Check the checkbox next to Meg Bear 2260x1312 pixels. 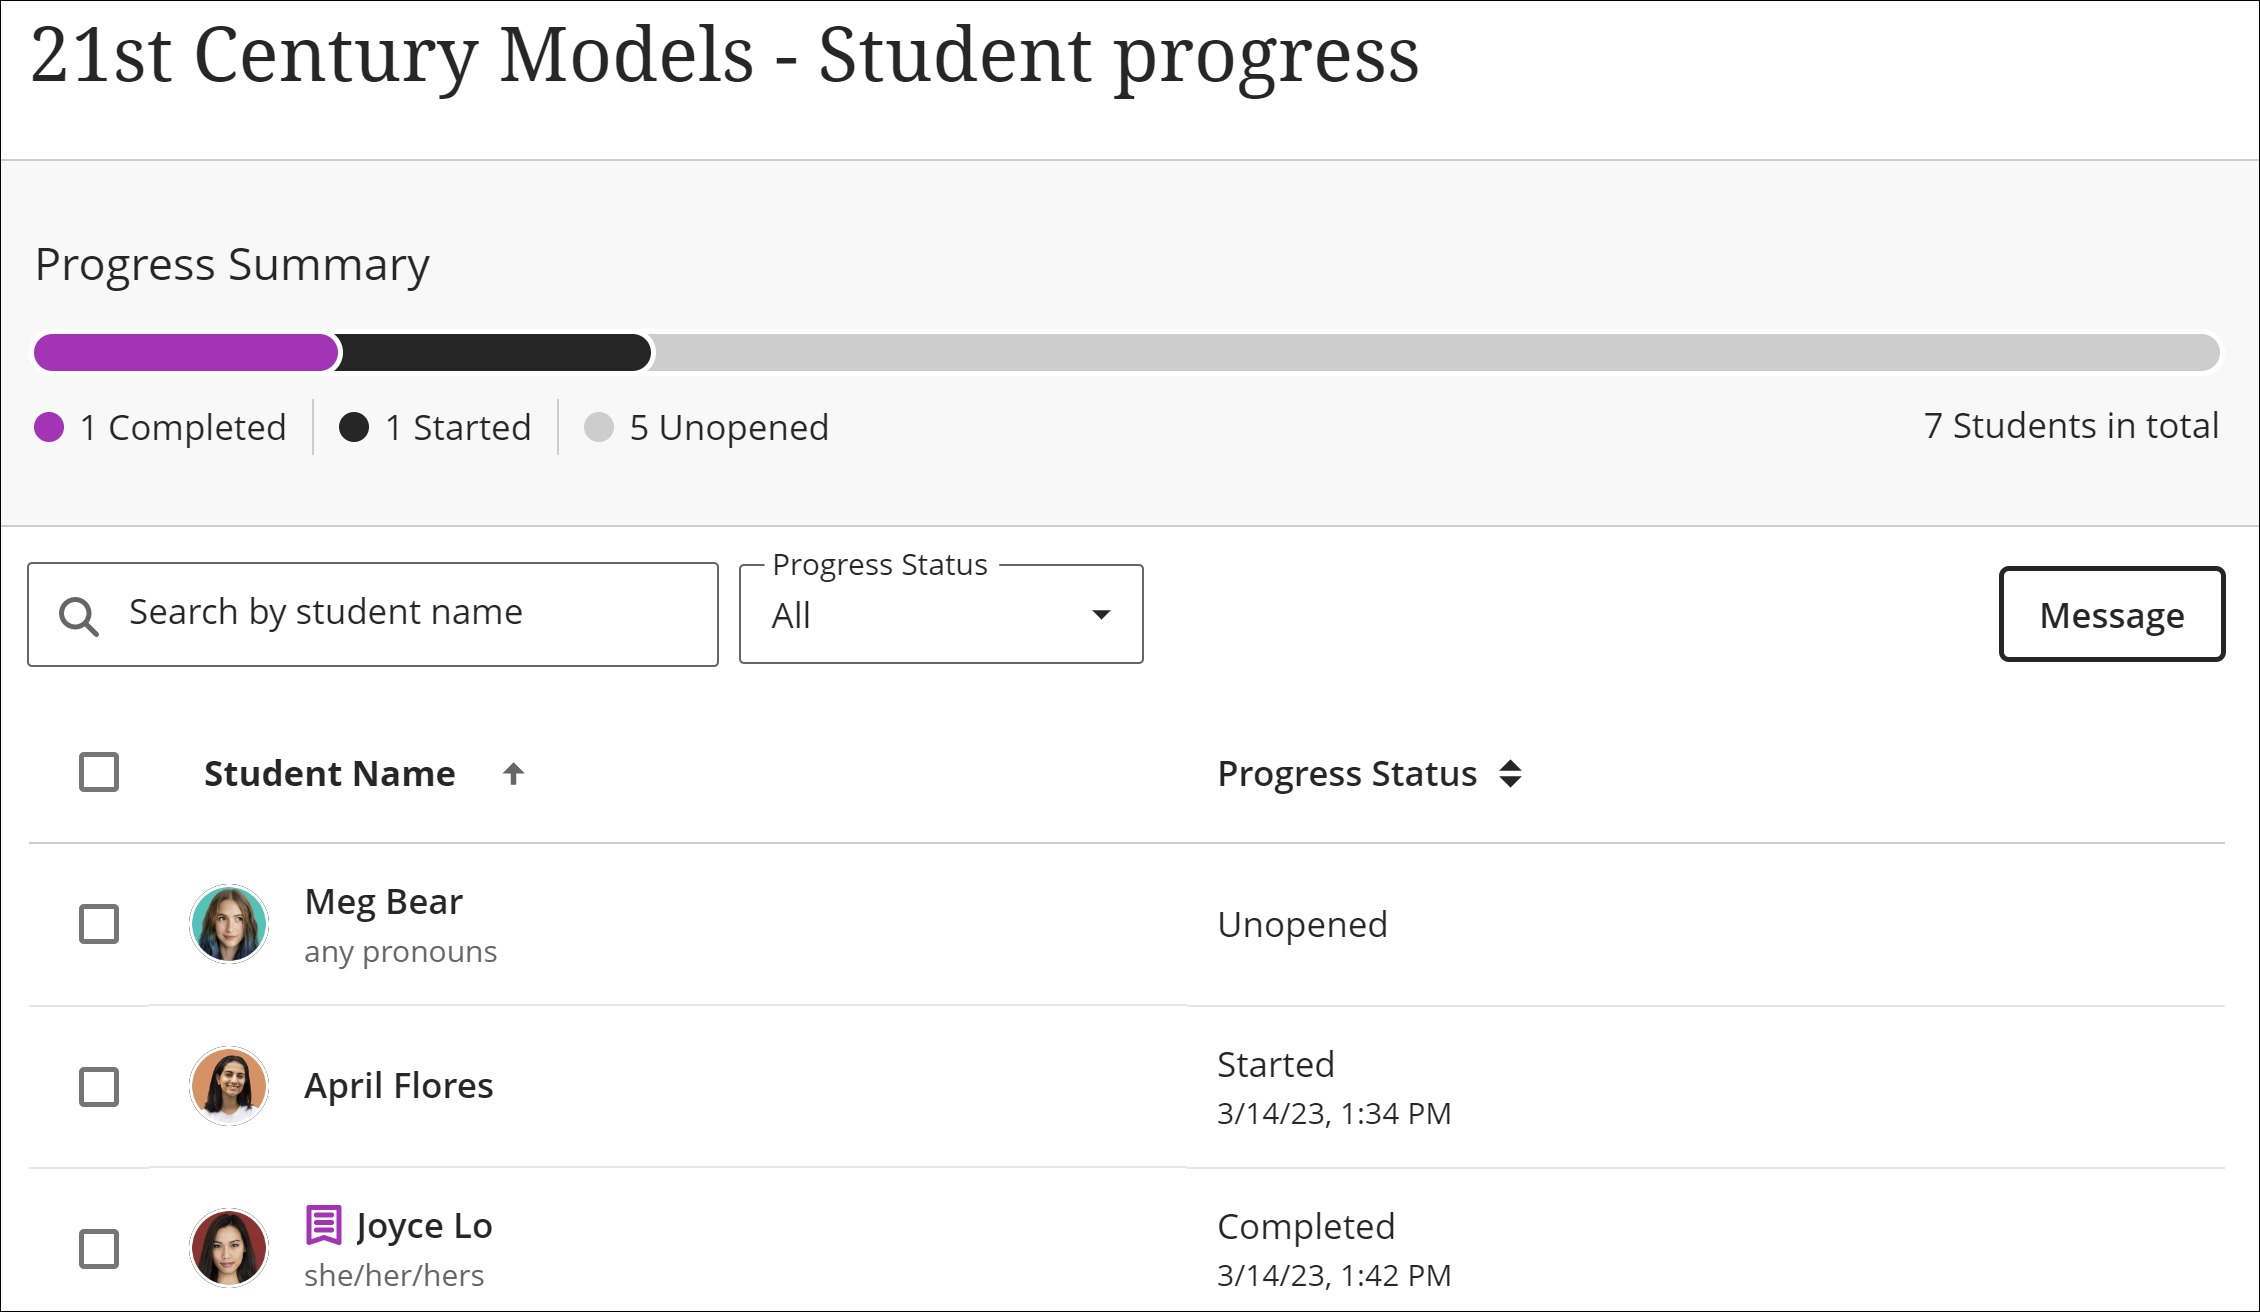click(x=97, y=925)
